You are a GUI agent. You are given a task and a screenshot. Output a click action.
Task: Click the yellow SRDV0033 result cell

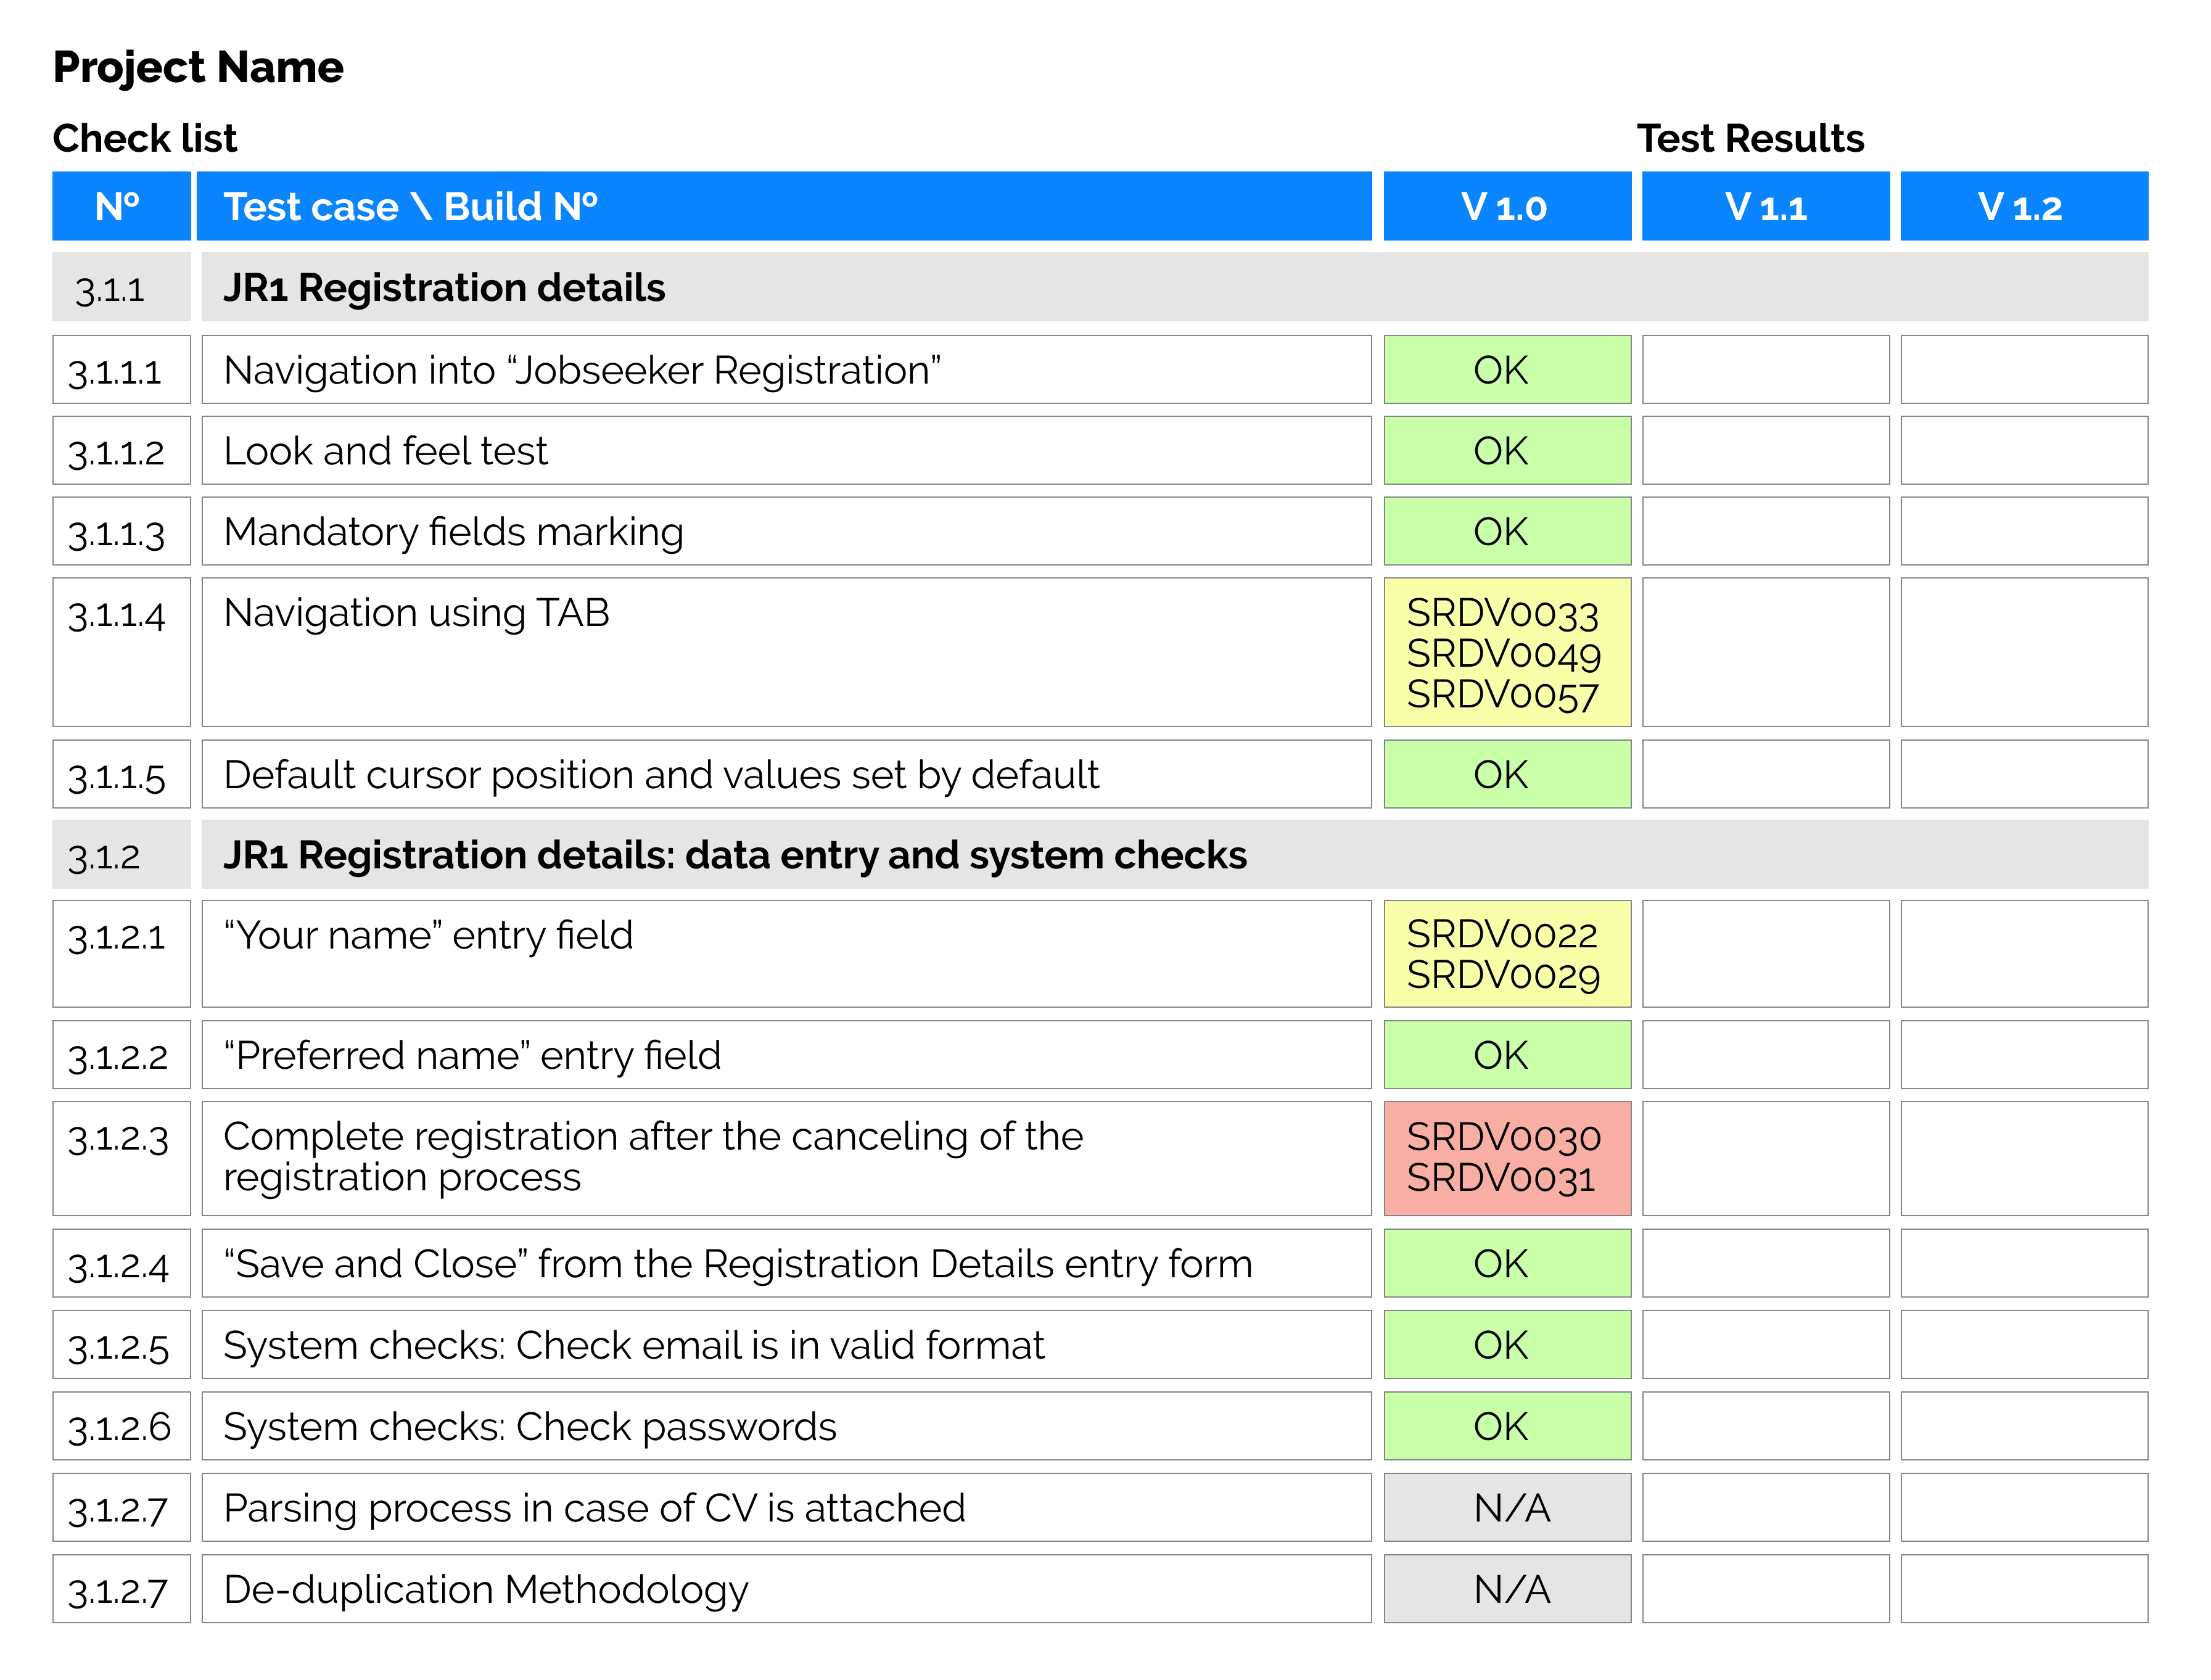(x=1506, y=652)
